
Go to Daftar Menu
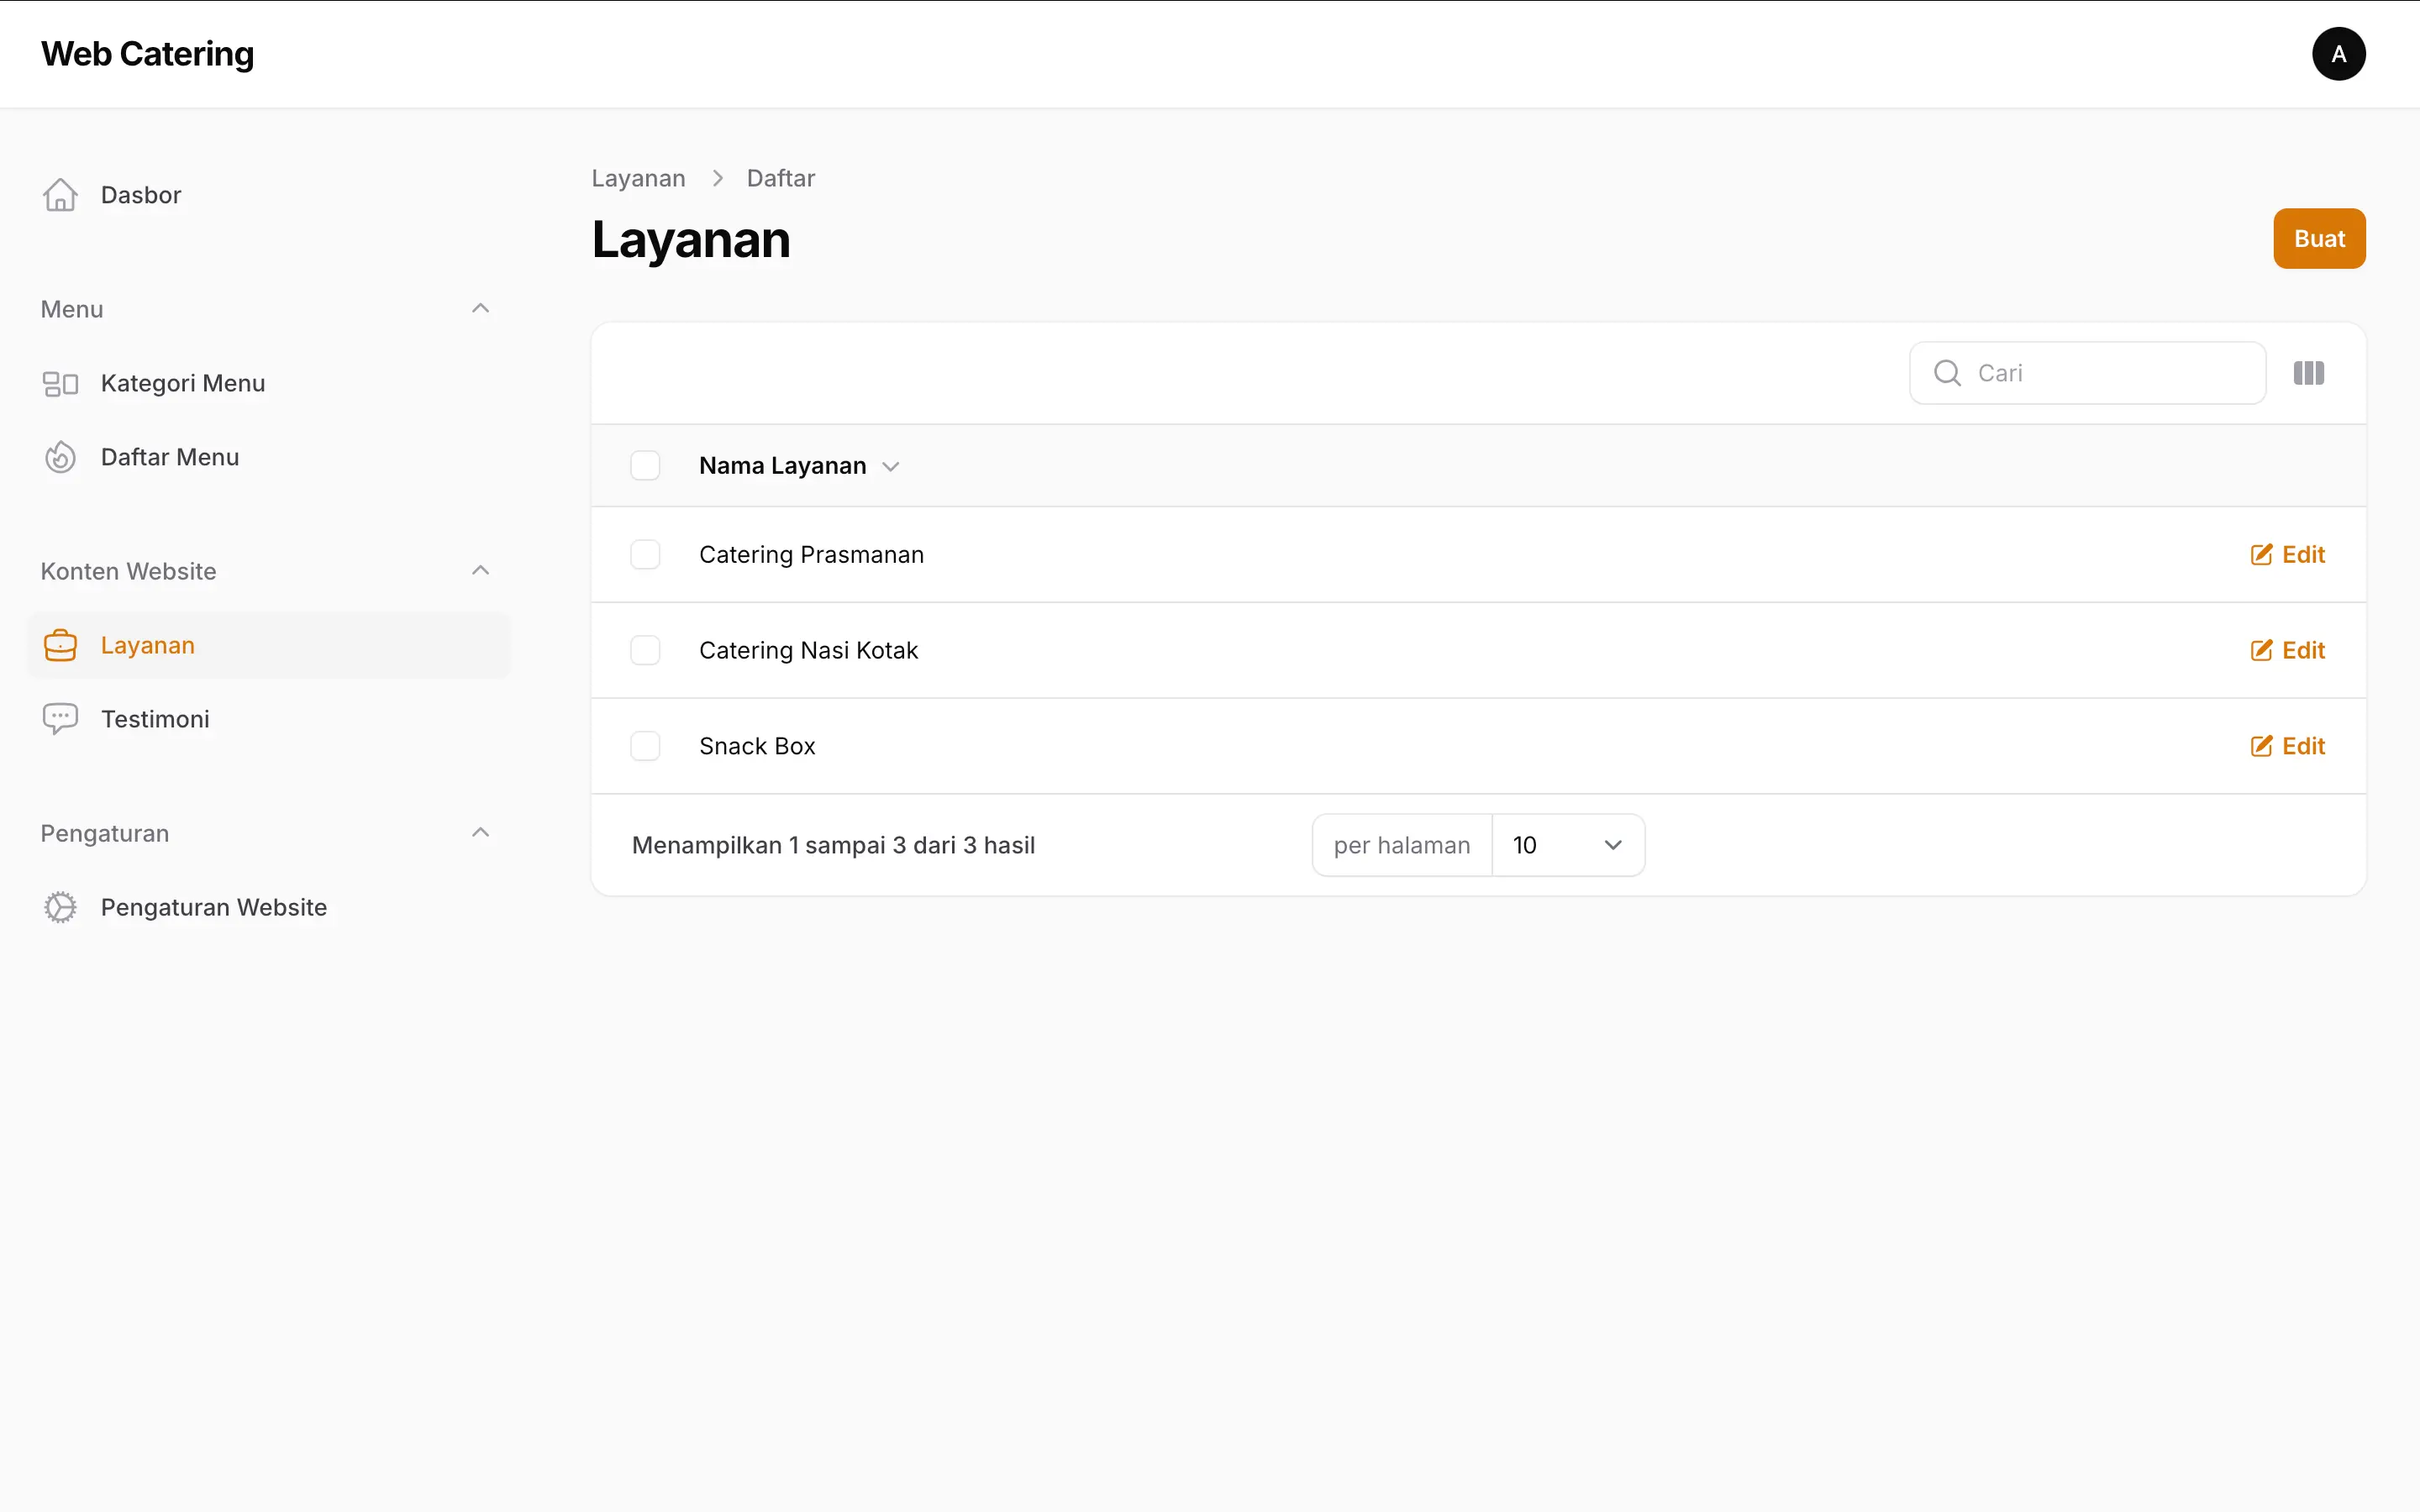269,457
